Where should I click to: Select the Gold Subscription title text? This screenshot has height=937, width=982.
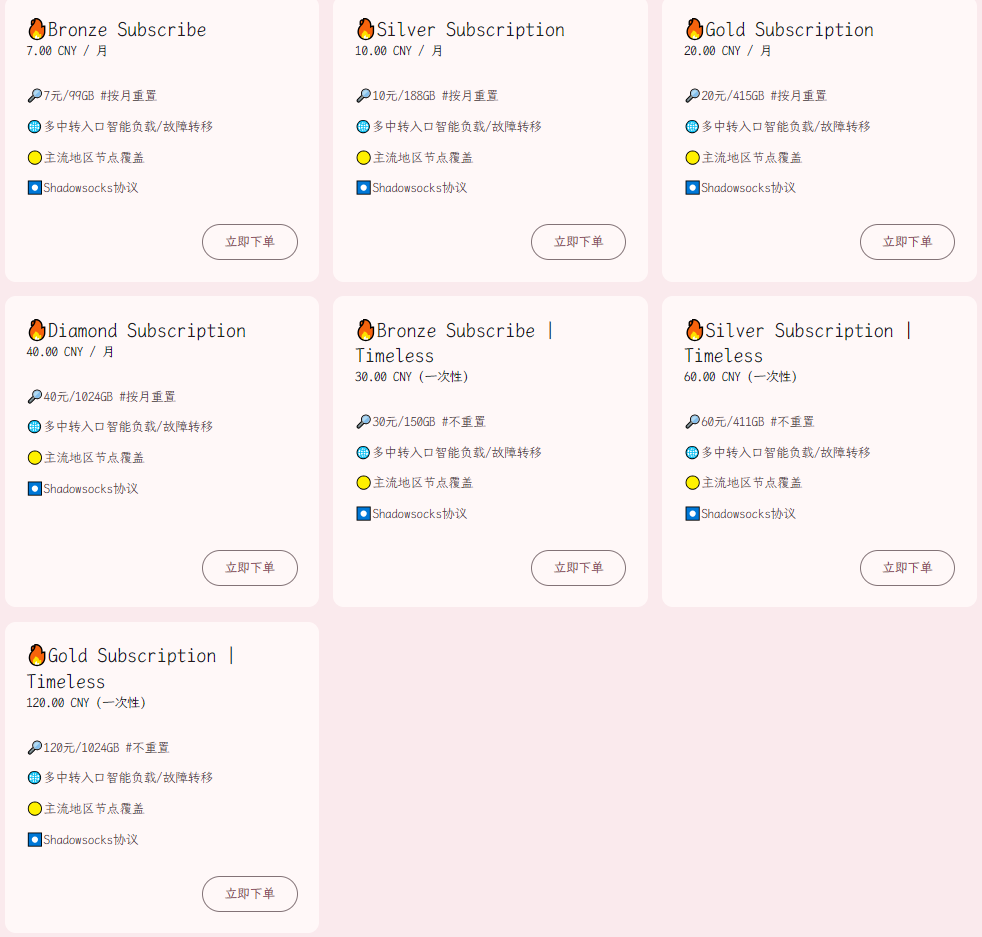coord(789,29)
